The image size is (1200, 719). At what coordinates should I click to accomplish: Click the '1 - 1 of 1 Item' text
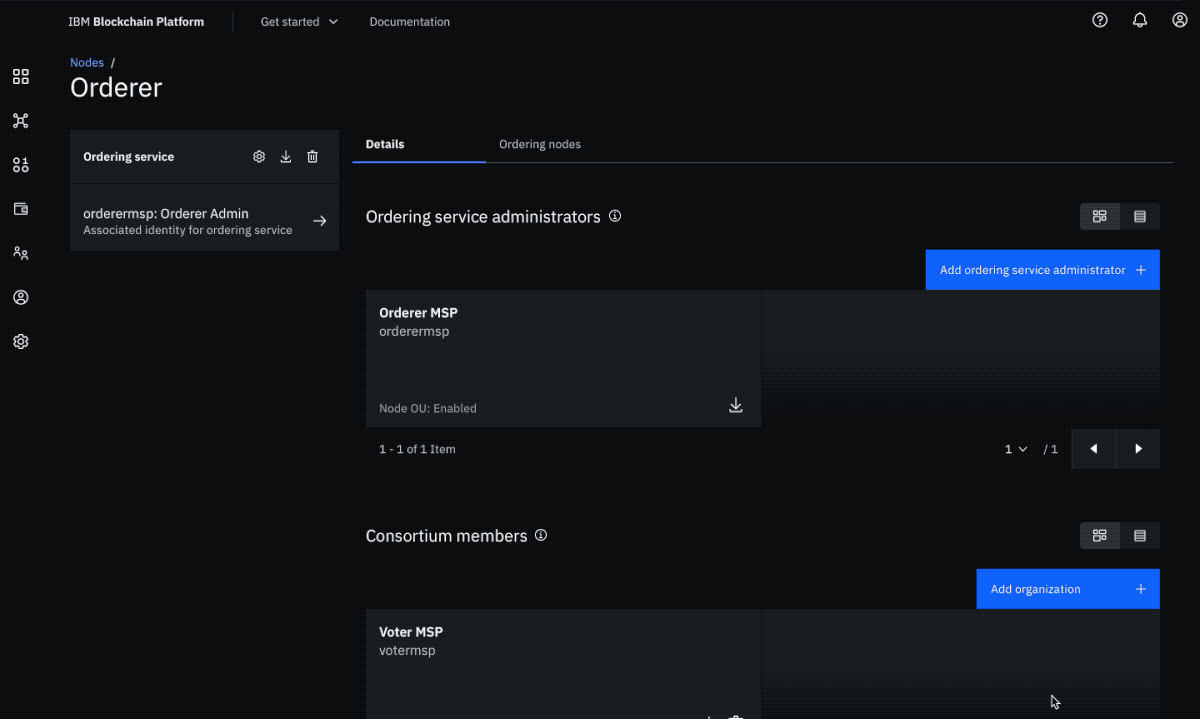tap(417, 449)
